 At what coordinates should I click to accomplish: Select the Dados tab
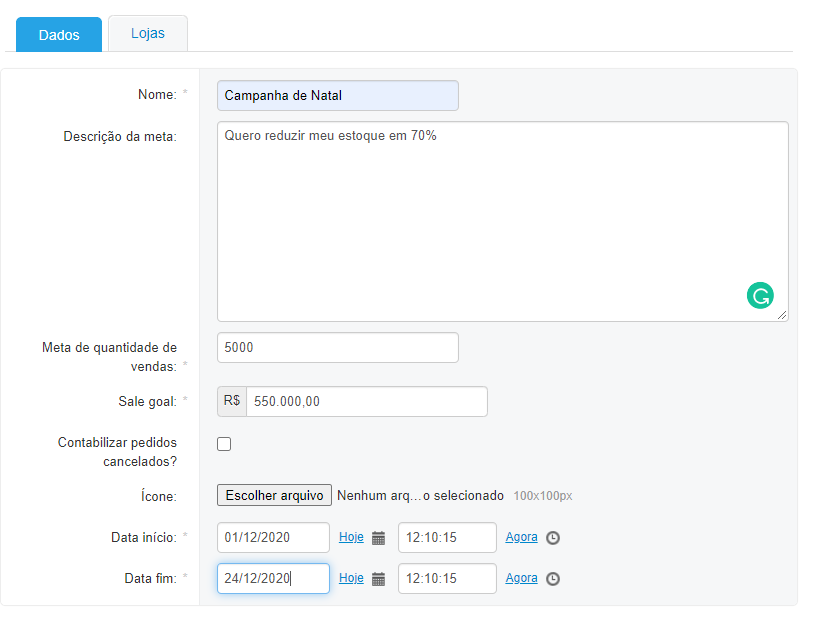pos(59,34)
